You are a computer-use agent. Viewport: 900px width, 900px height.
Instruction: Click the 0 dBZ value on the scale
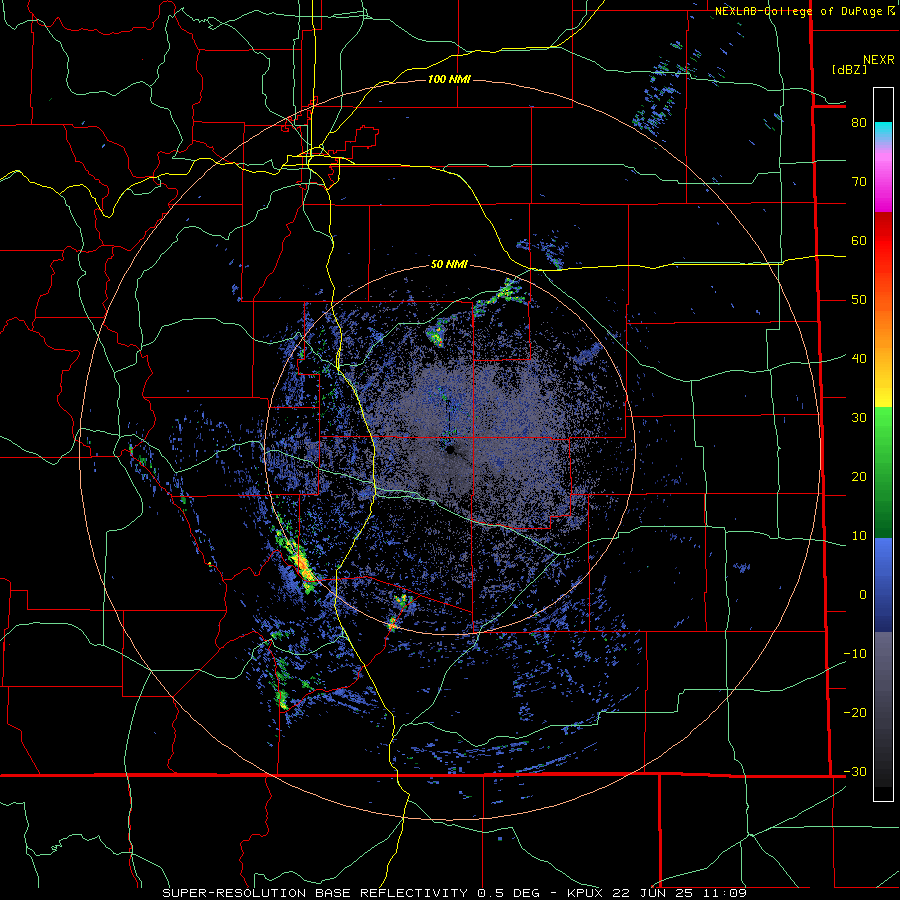click(863, 595)
